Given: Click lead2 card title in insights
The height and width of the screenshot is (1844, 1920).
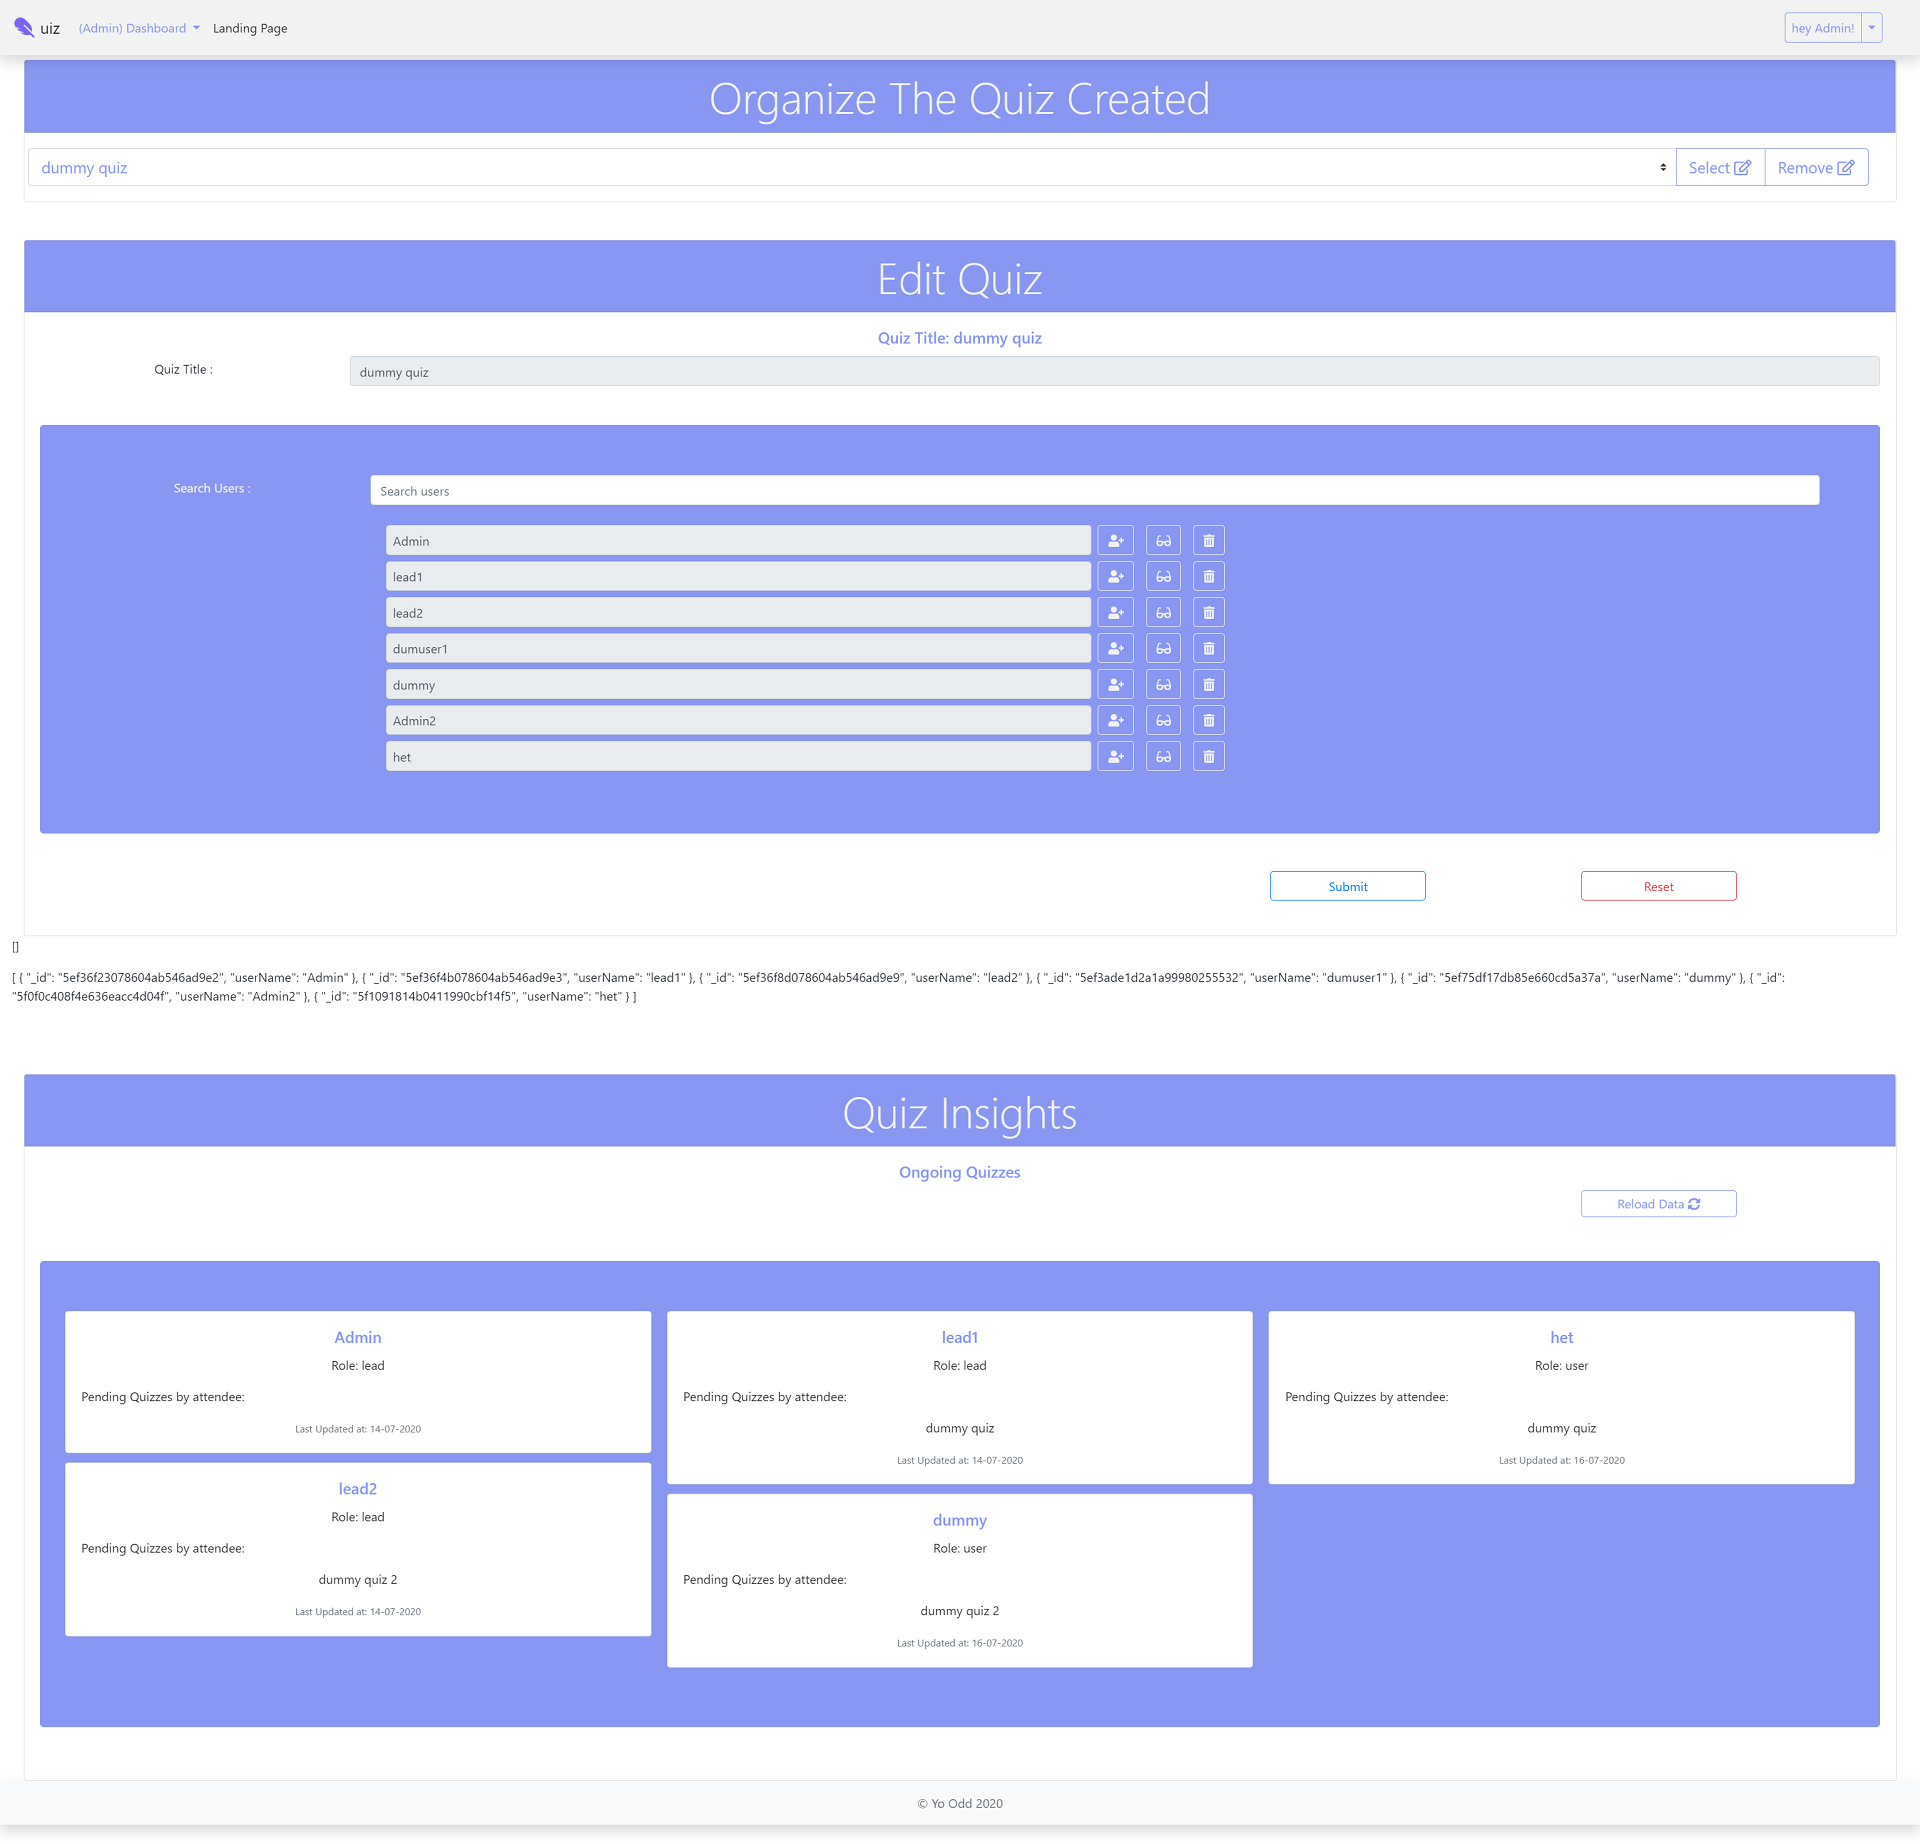Looking at the screenshot, I should tap(358, 1489).
